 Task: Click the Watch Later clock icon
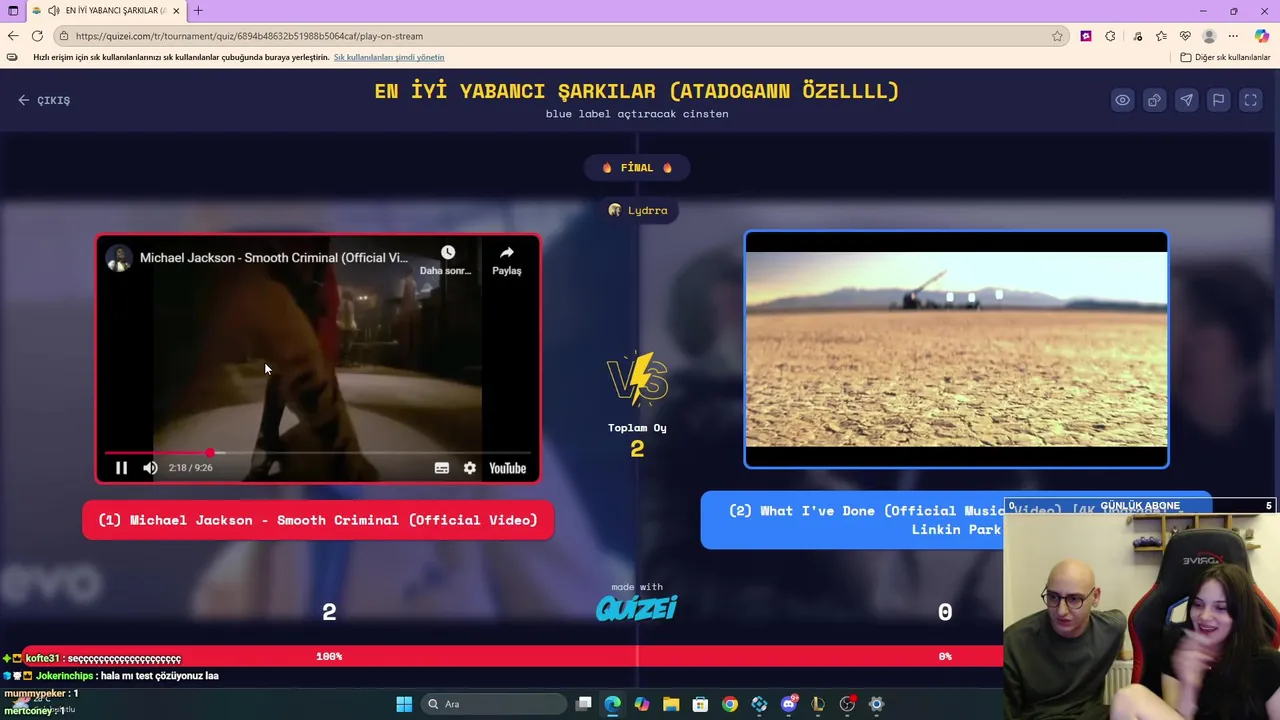tap(447, 253)
